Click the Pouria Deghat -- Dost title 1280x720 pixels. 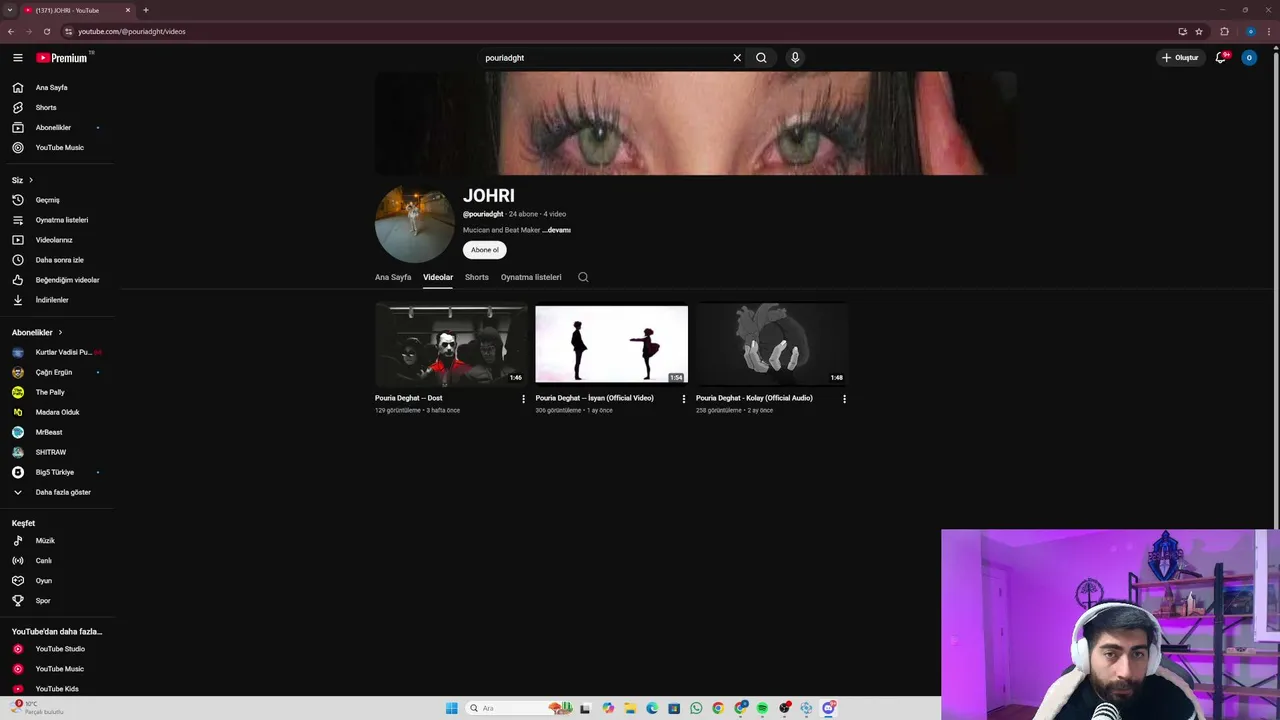[x=408, y=398]
